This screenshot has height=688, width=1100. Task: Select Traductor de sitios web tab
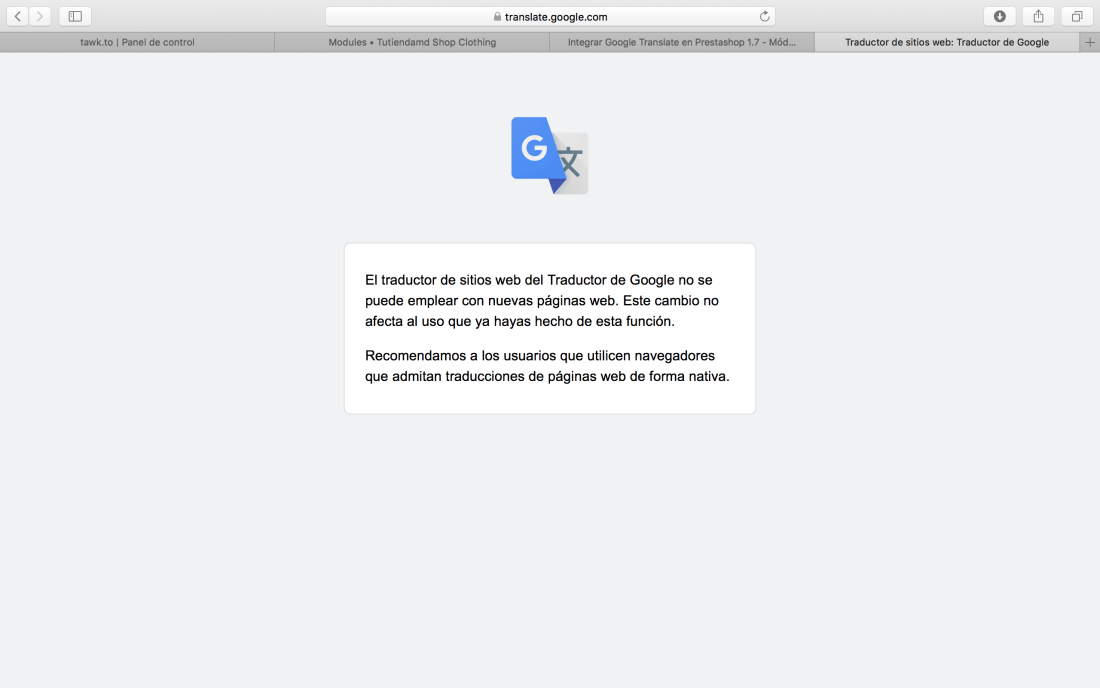[947, 42]
